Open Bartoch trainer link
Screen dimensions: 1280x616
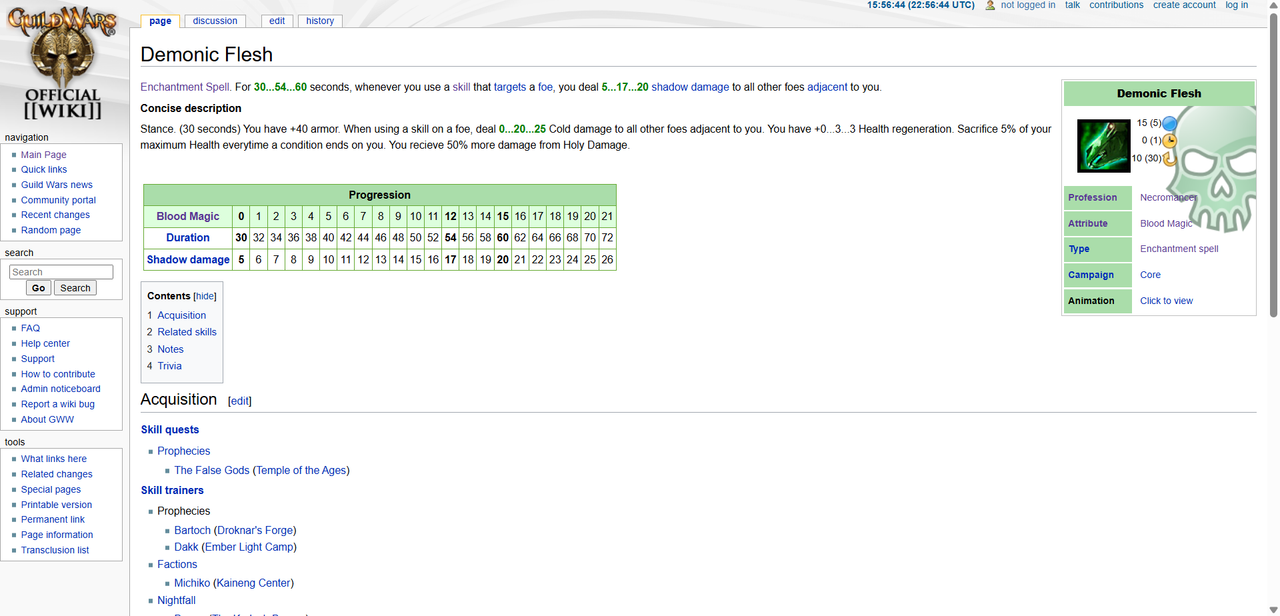pos(193,530)
